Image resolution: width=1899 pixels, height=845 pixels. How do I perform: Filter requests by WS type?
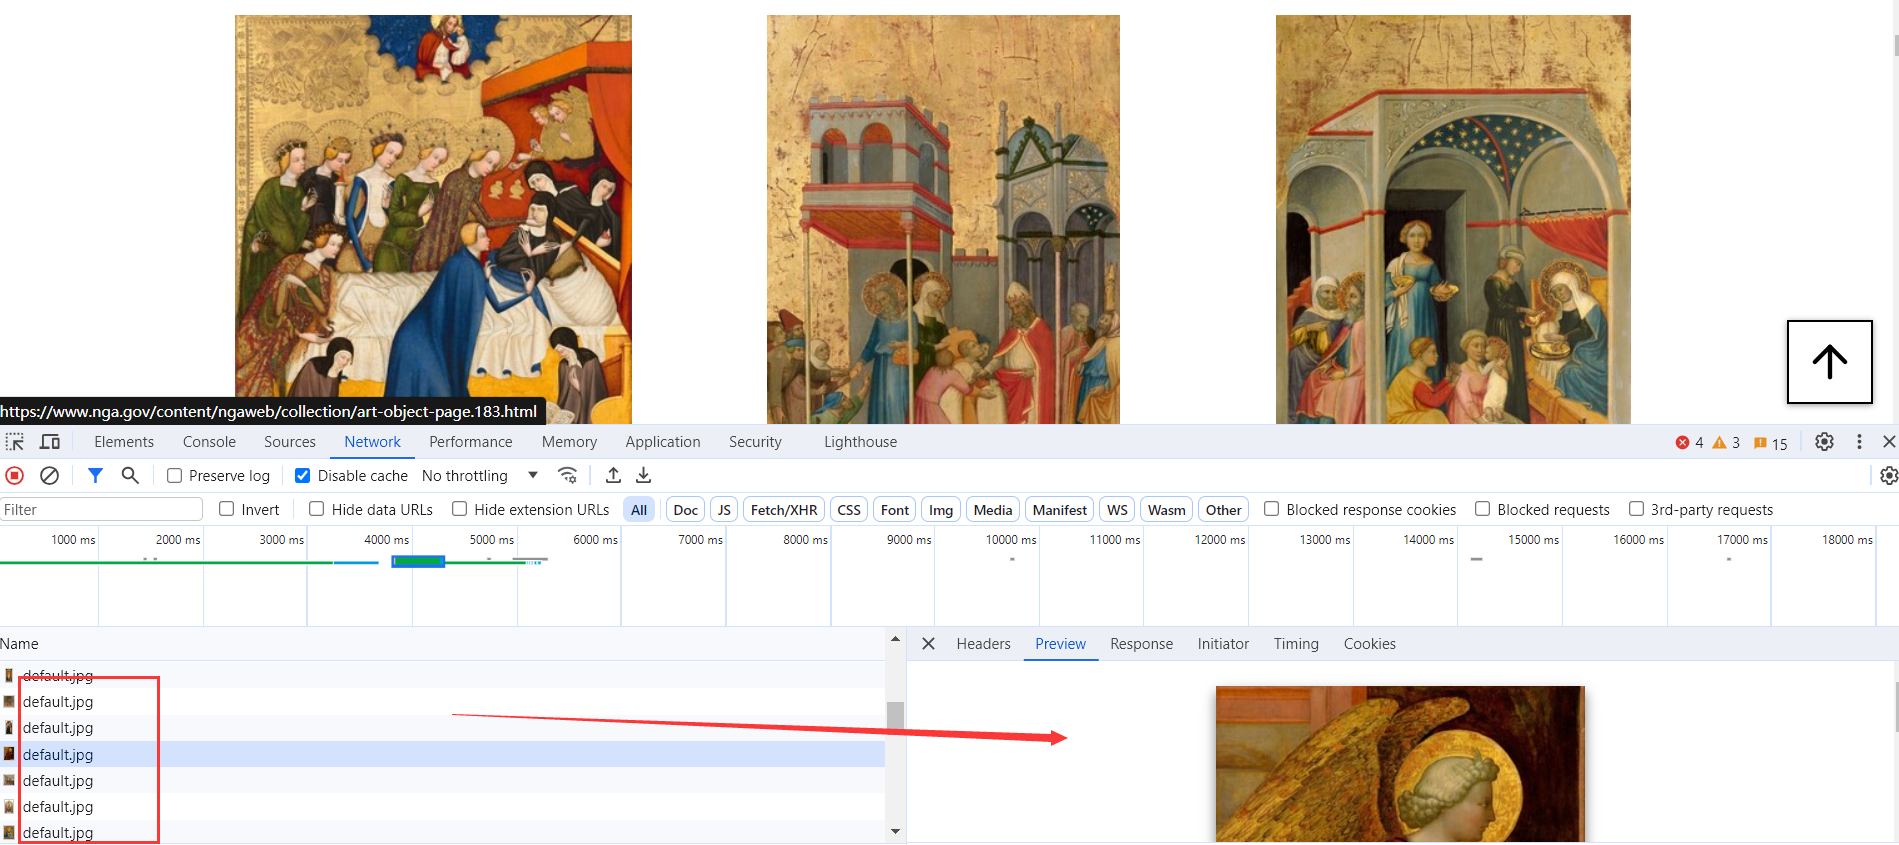[x=1117, y=510]
